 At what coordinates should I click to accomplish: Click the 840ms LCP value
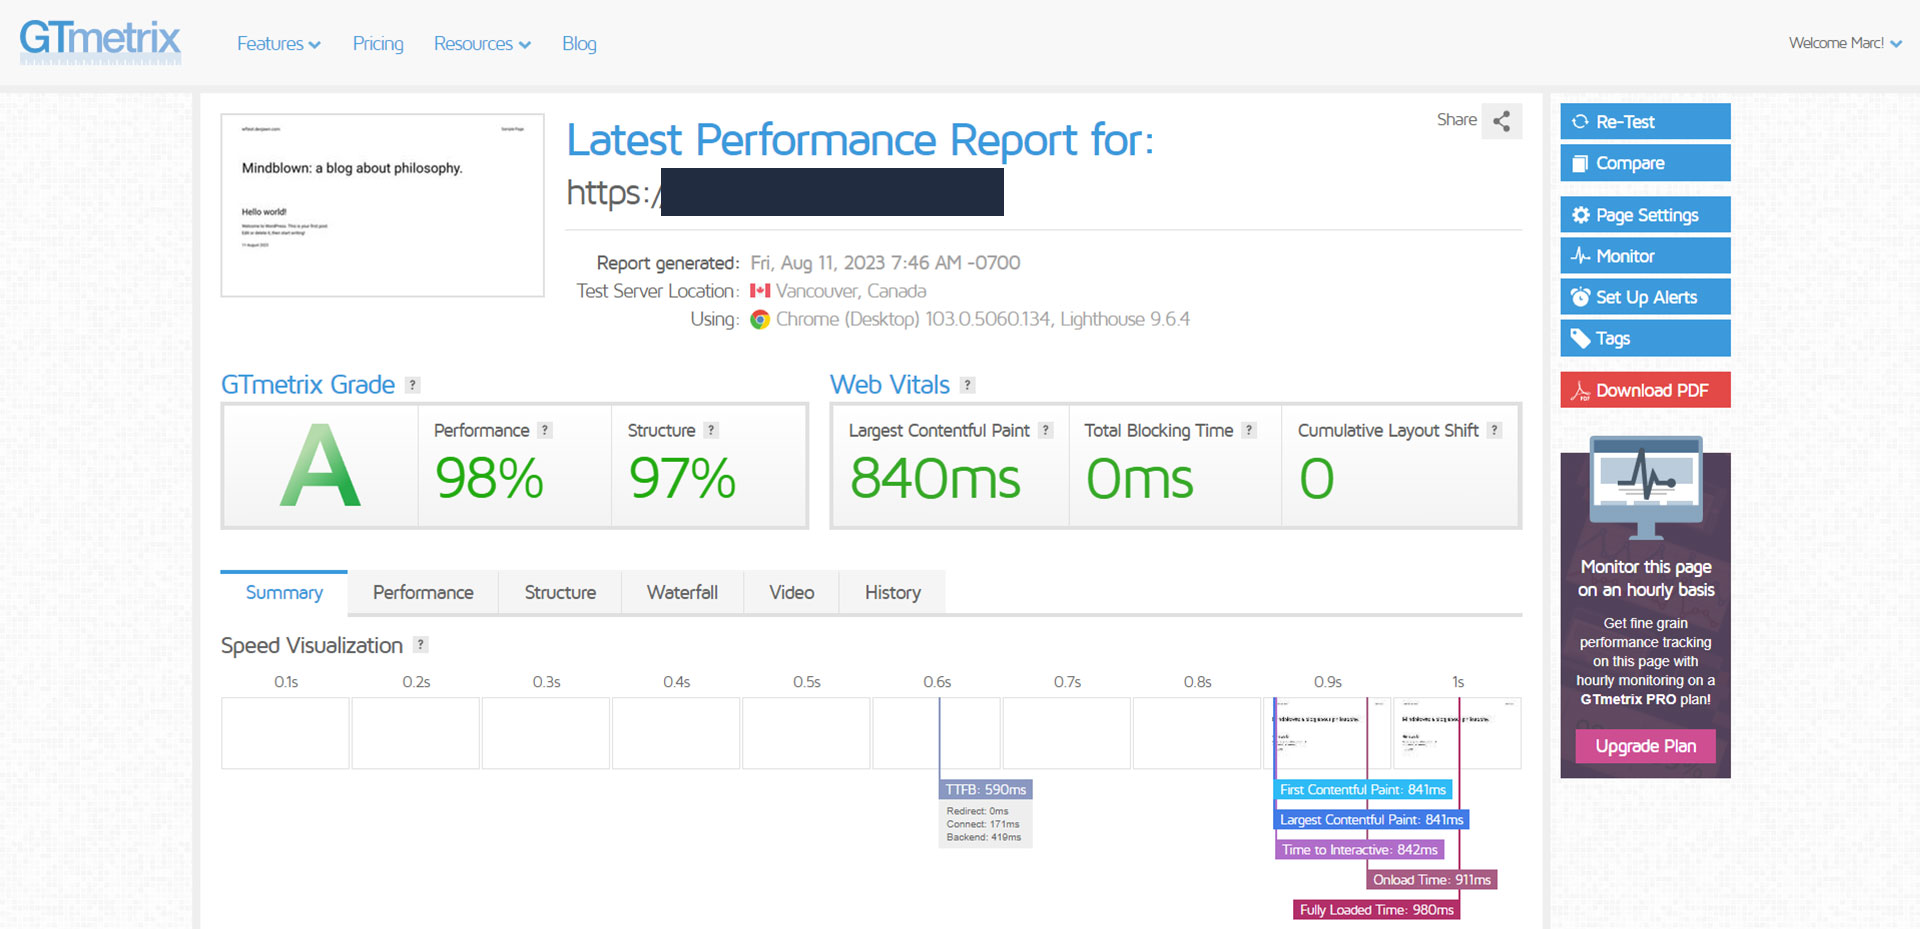(935, 478)
